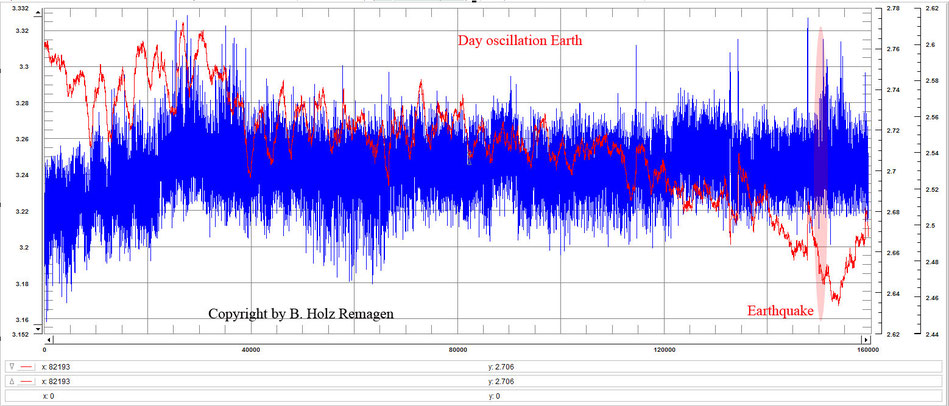Select the 'y: 2.706' value in the second cursor row
This screenshot has height=406, width=949.
point(501,381)
